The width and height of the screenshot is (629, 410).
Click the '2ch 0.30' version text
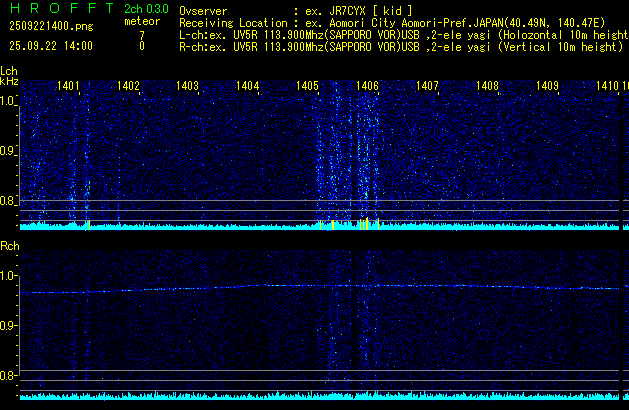tap(146, 9)
